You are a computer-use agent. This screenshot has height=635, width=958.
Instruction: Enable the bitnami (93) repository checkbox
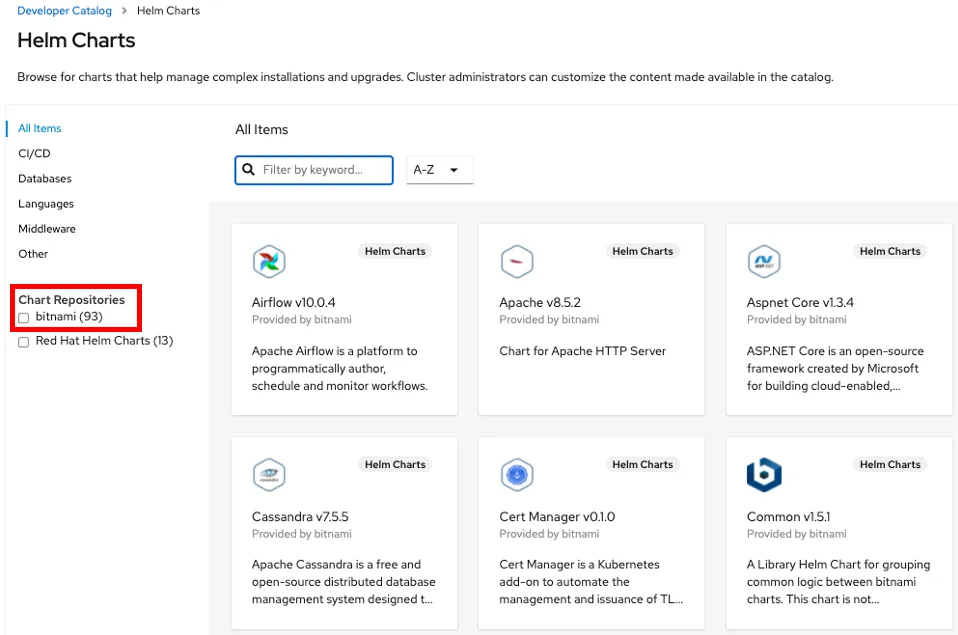click(x=24, y=318)
